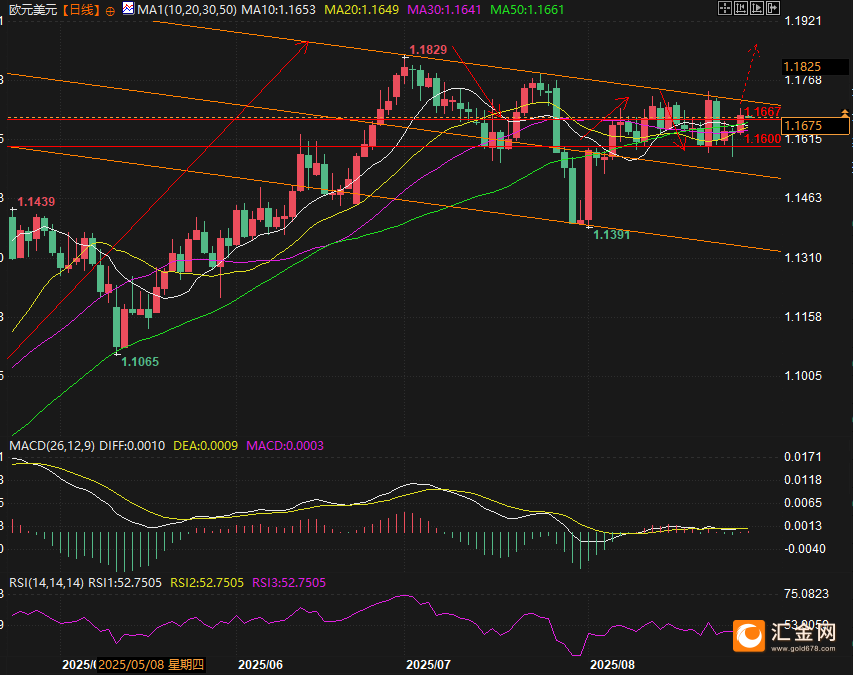
Task: Click the orange circled-plus icon beside 日线
Action: [110, 11]
